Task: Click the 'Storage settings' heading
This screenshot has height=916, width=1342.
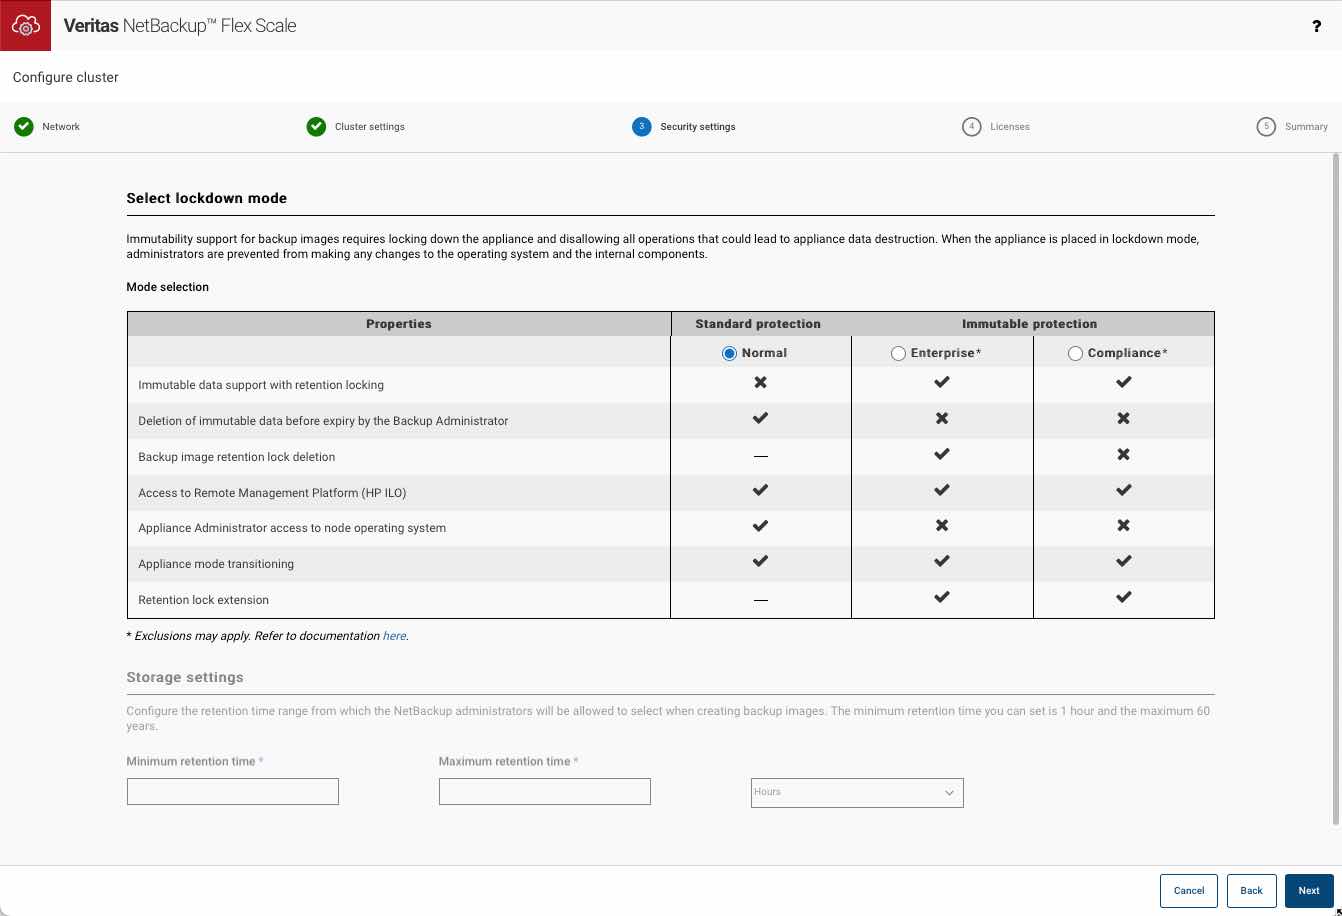Action: 185,677
